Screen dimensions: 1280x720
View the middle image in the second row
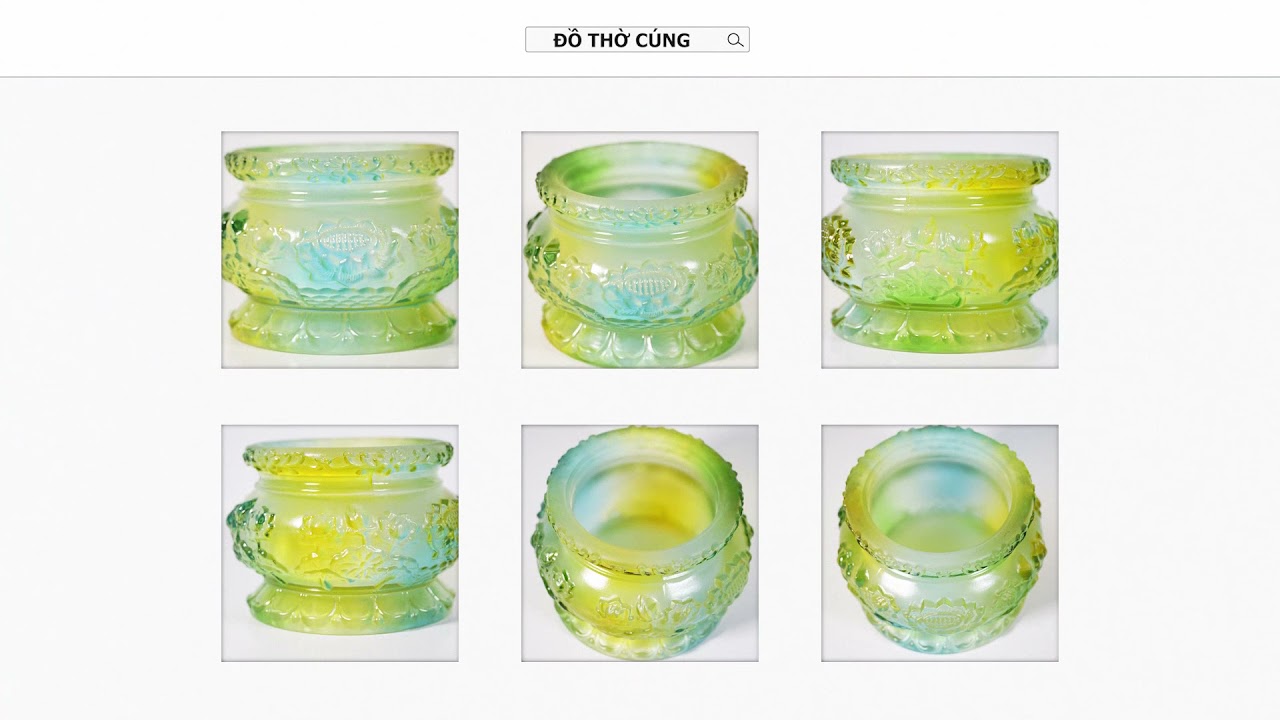point(640,543)
